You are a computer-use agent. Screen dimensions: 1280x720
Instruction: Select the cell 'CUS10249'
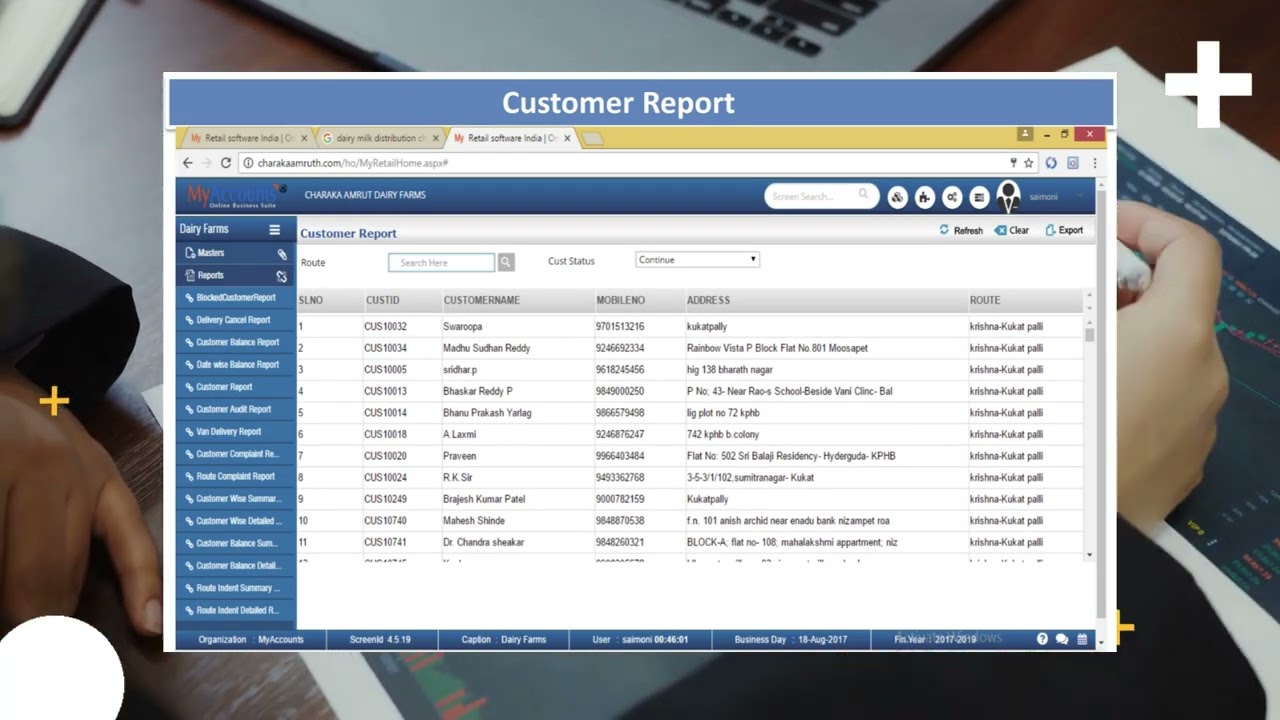coord(385,499)
